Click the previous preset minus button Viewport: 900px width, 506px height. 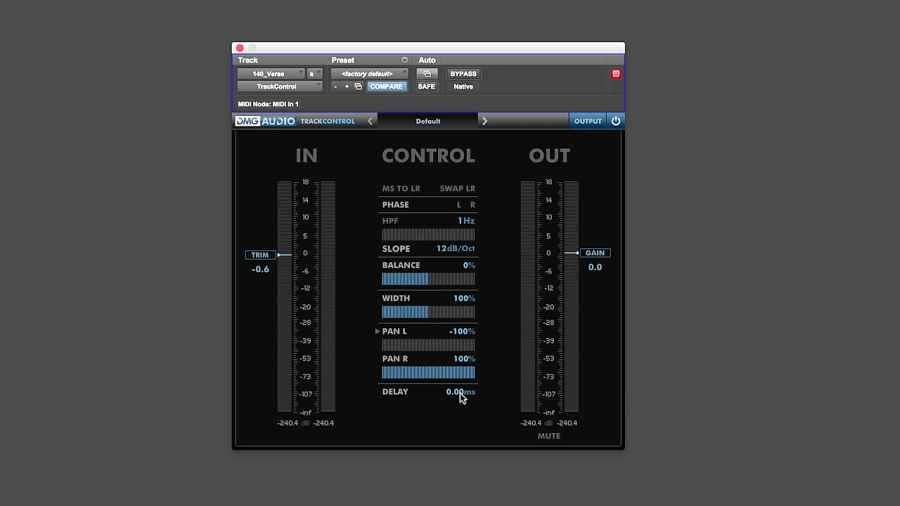[335, 87]
